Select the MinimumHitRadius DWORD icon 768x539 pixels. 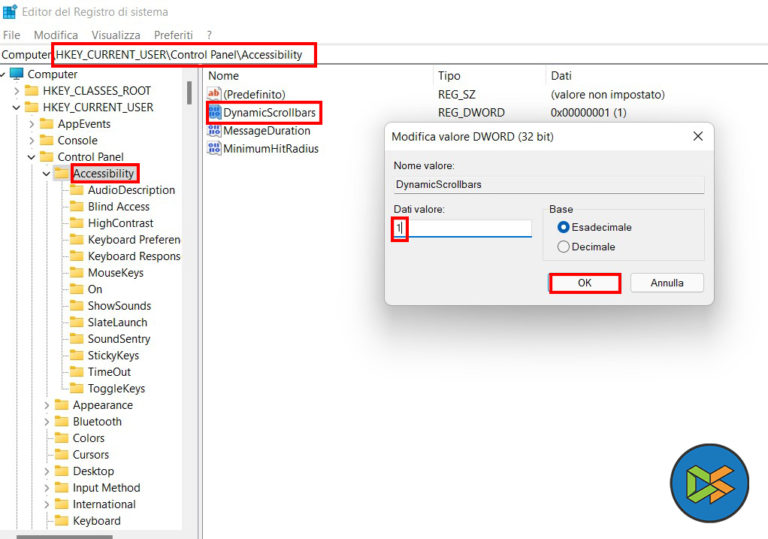pyautogui.click(x=214, y=148)
